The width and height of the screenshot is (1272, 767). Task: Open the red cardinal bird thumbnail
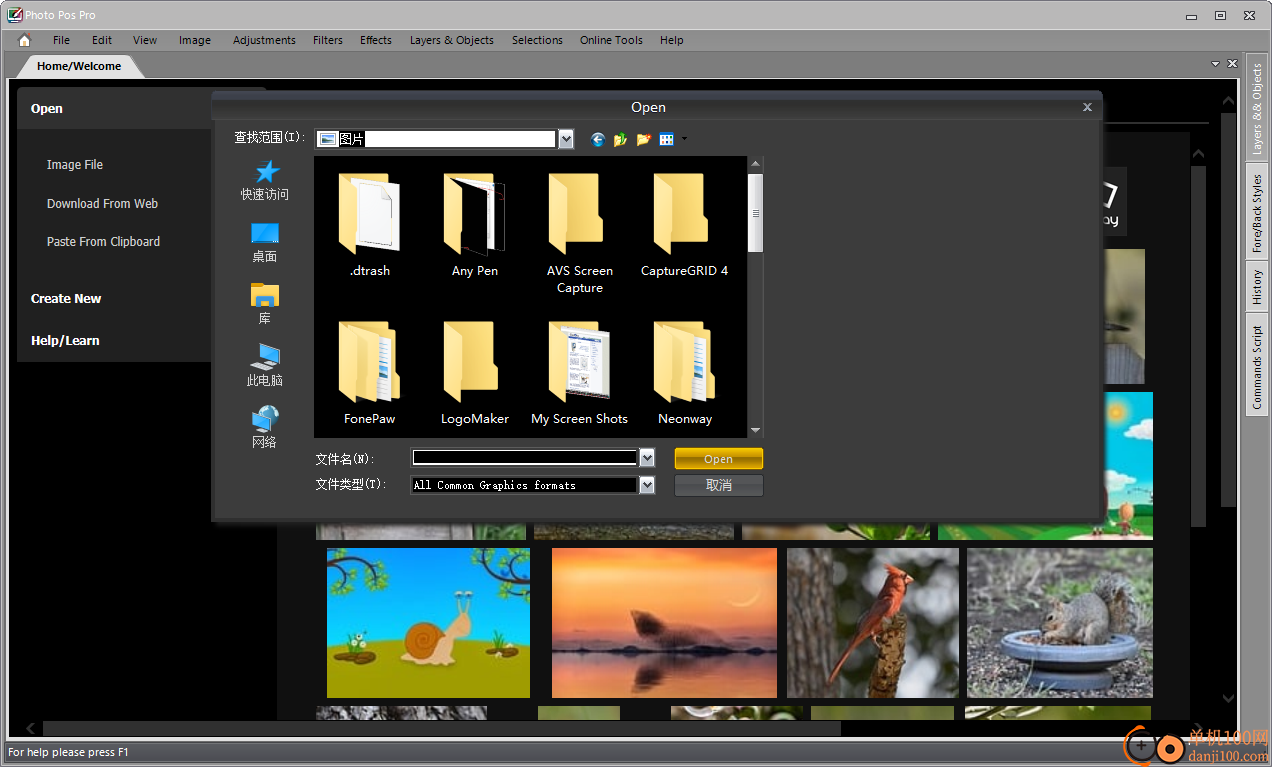(x=873, y=622)
